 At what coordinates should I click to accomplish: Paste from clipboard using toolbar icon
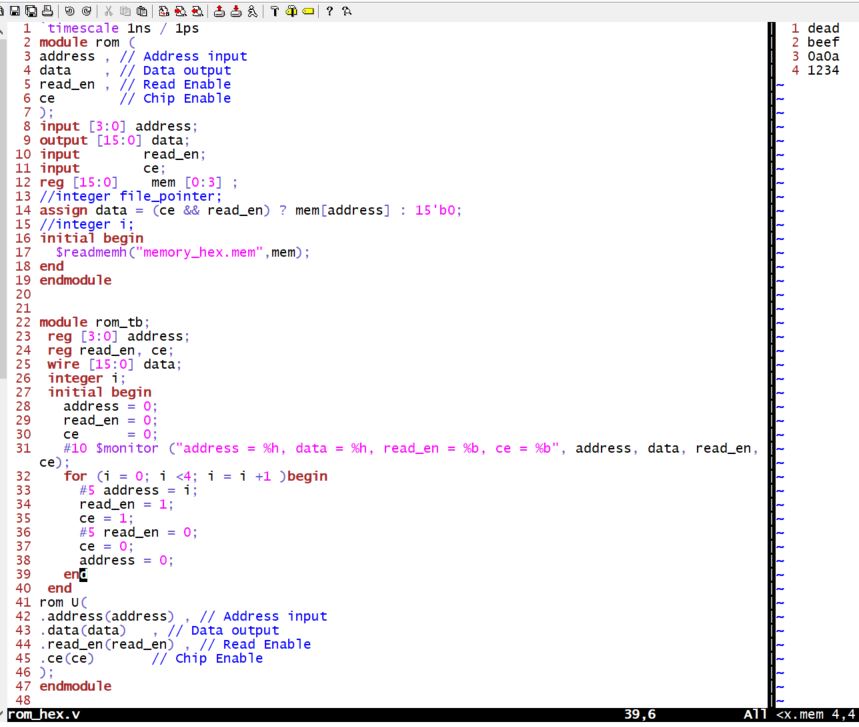(142, 10)
